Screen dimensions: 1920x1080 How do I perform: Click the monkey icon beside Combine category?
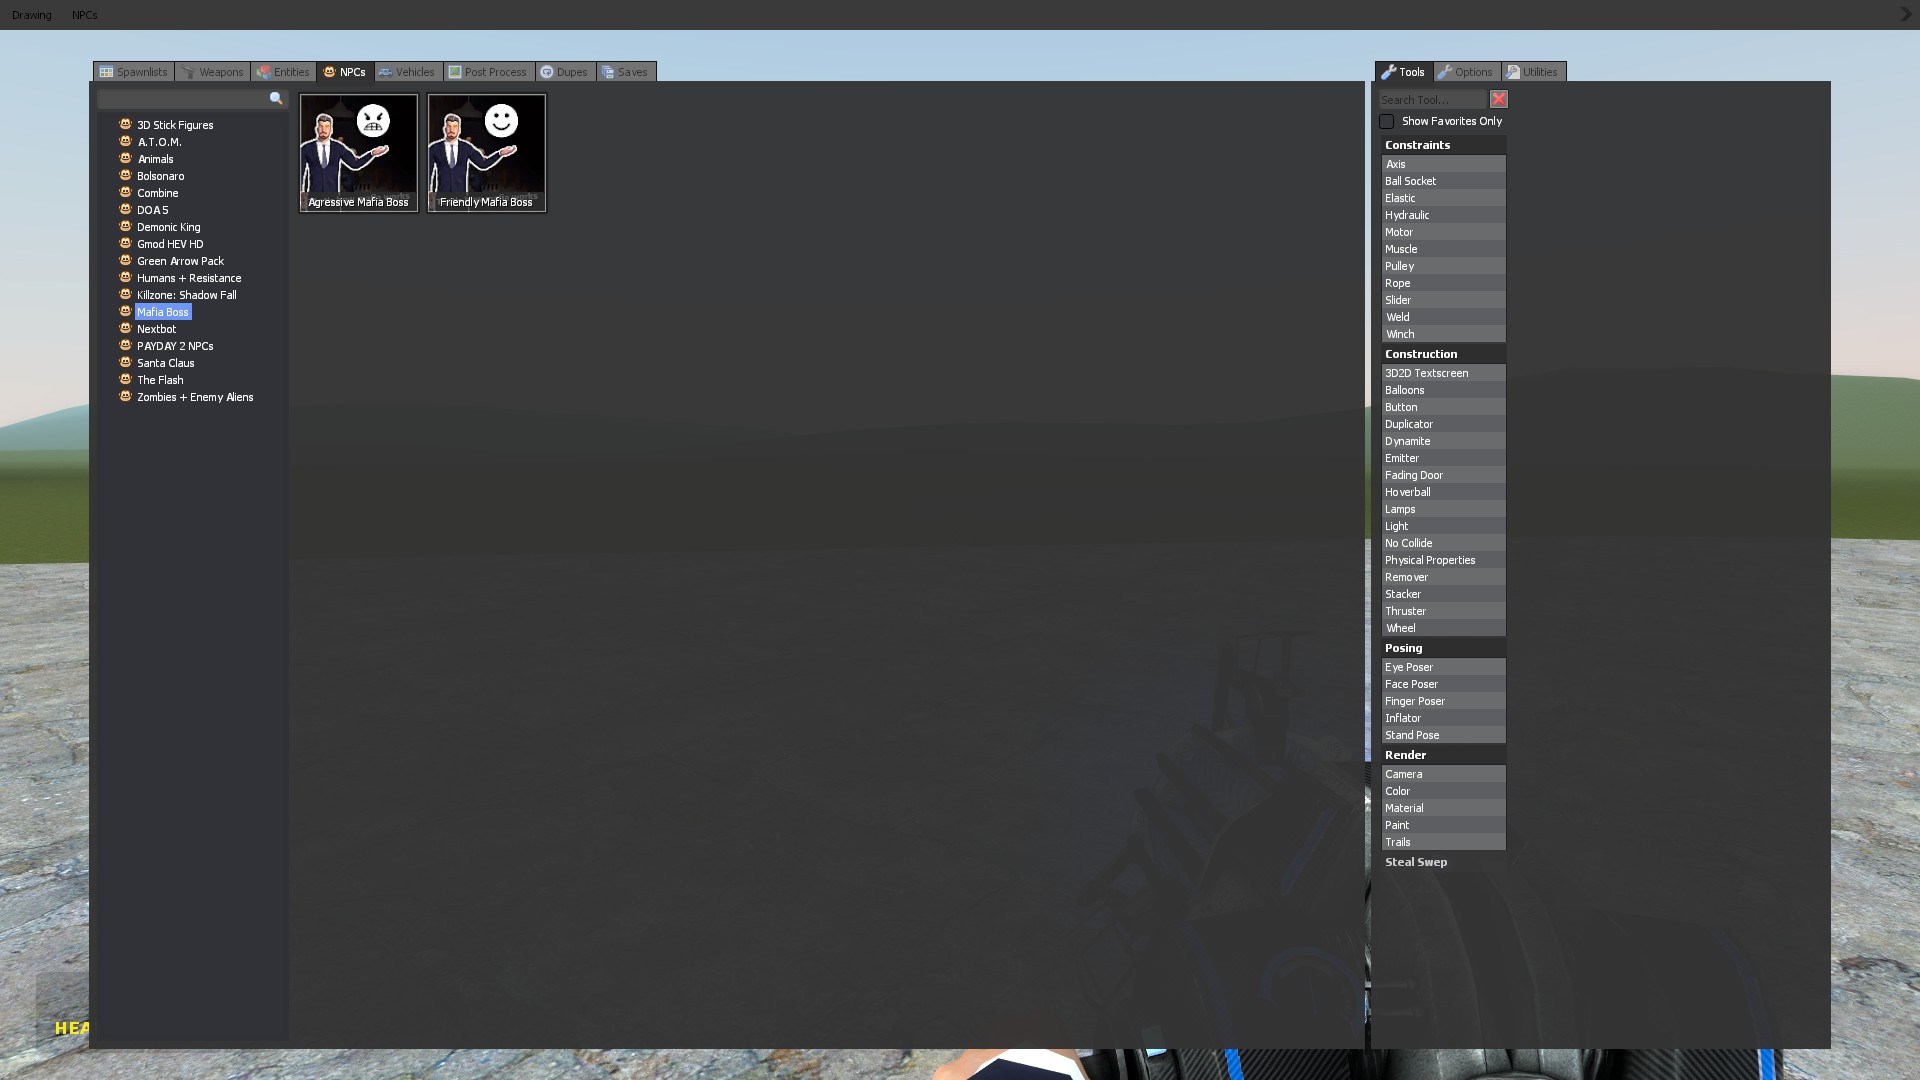point(125,193)
